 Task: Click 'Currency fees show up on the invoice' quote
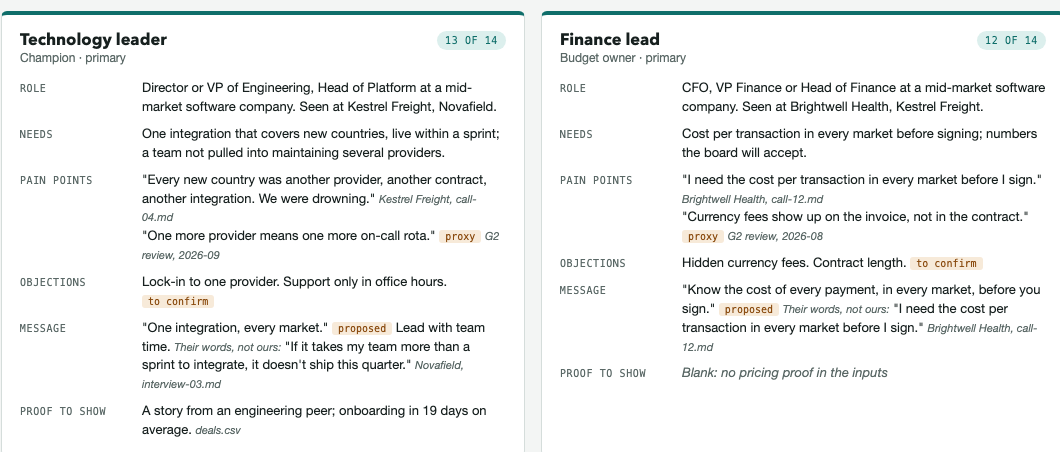click(855, 217)
